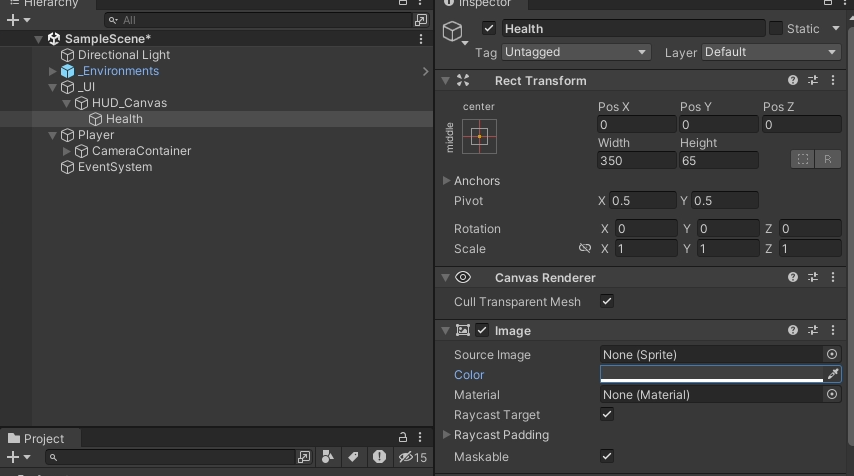The width and height of the screenshot is (854, 476).
Task: Search Project by type icon
Action: (x=328, y=457)
